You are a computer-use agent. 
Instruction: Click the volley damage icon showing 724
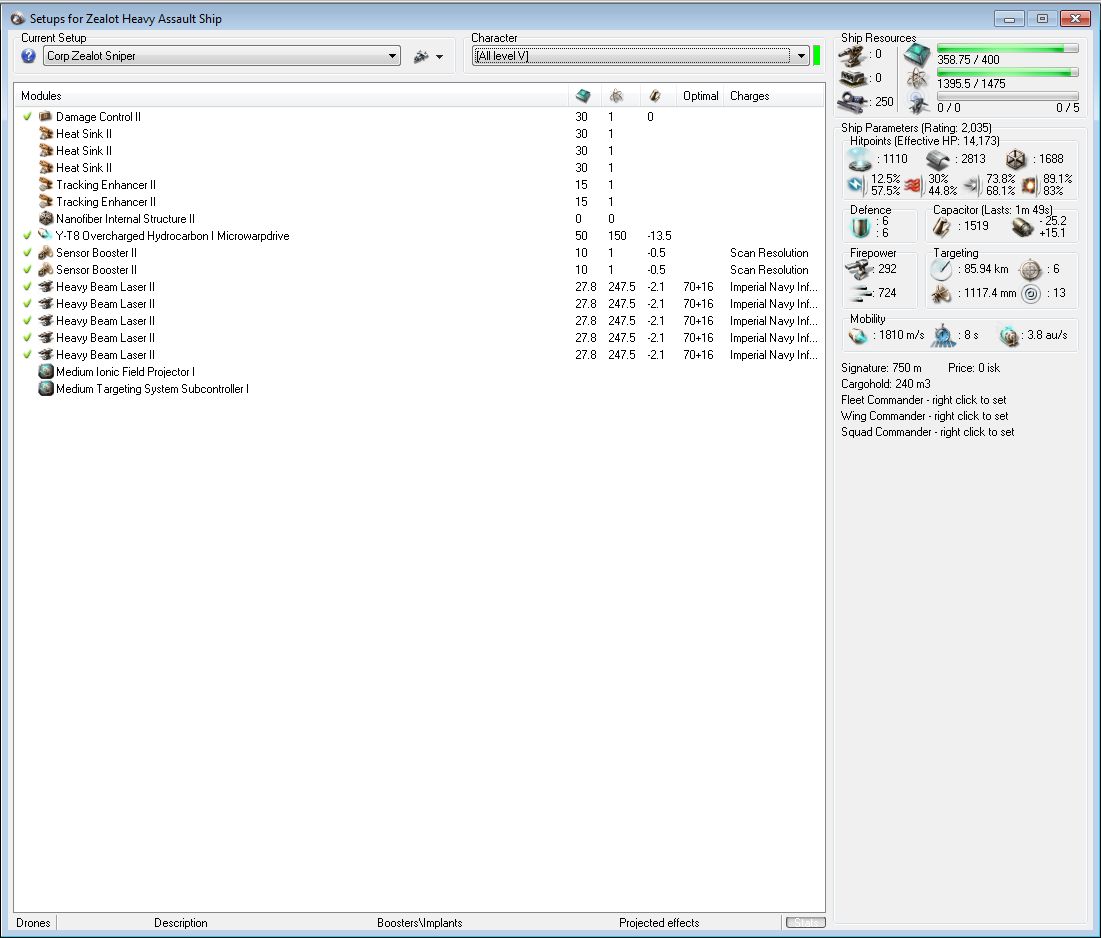coord(859,293)
